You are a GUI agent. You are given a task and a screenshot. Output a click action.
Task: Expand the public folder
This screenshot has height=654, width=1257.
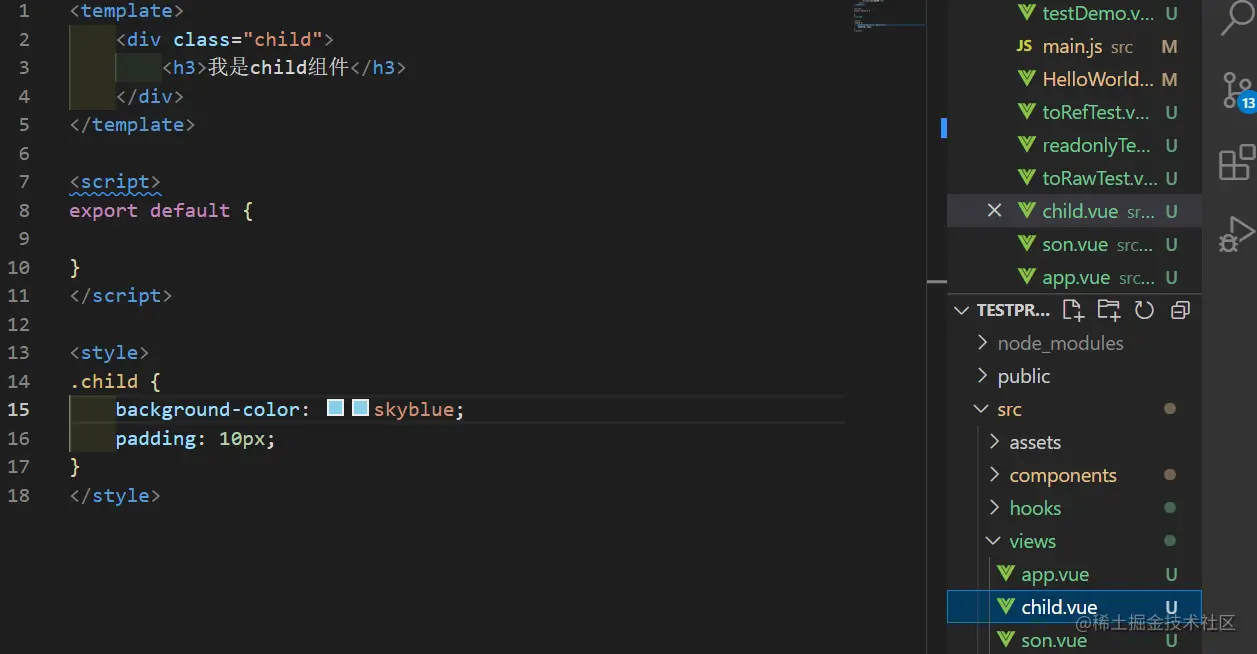click(x=1023, y=376)
